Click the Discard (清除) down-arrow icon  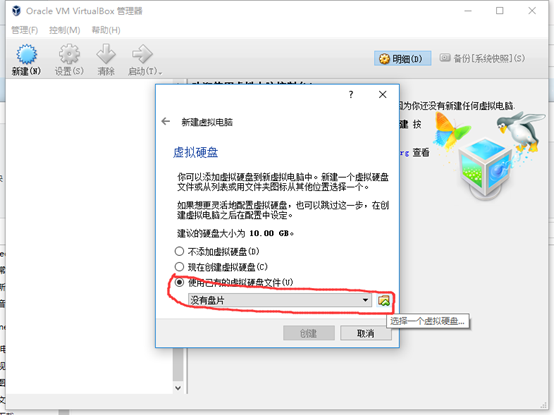coord(106,54)
